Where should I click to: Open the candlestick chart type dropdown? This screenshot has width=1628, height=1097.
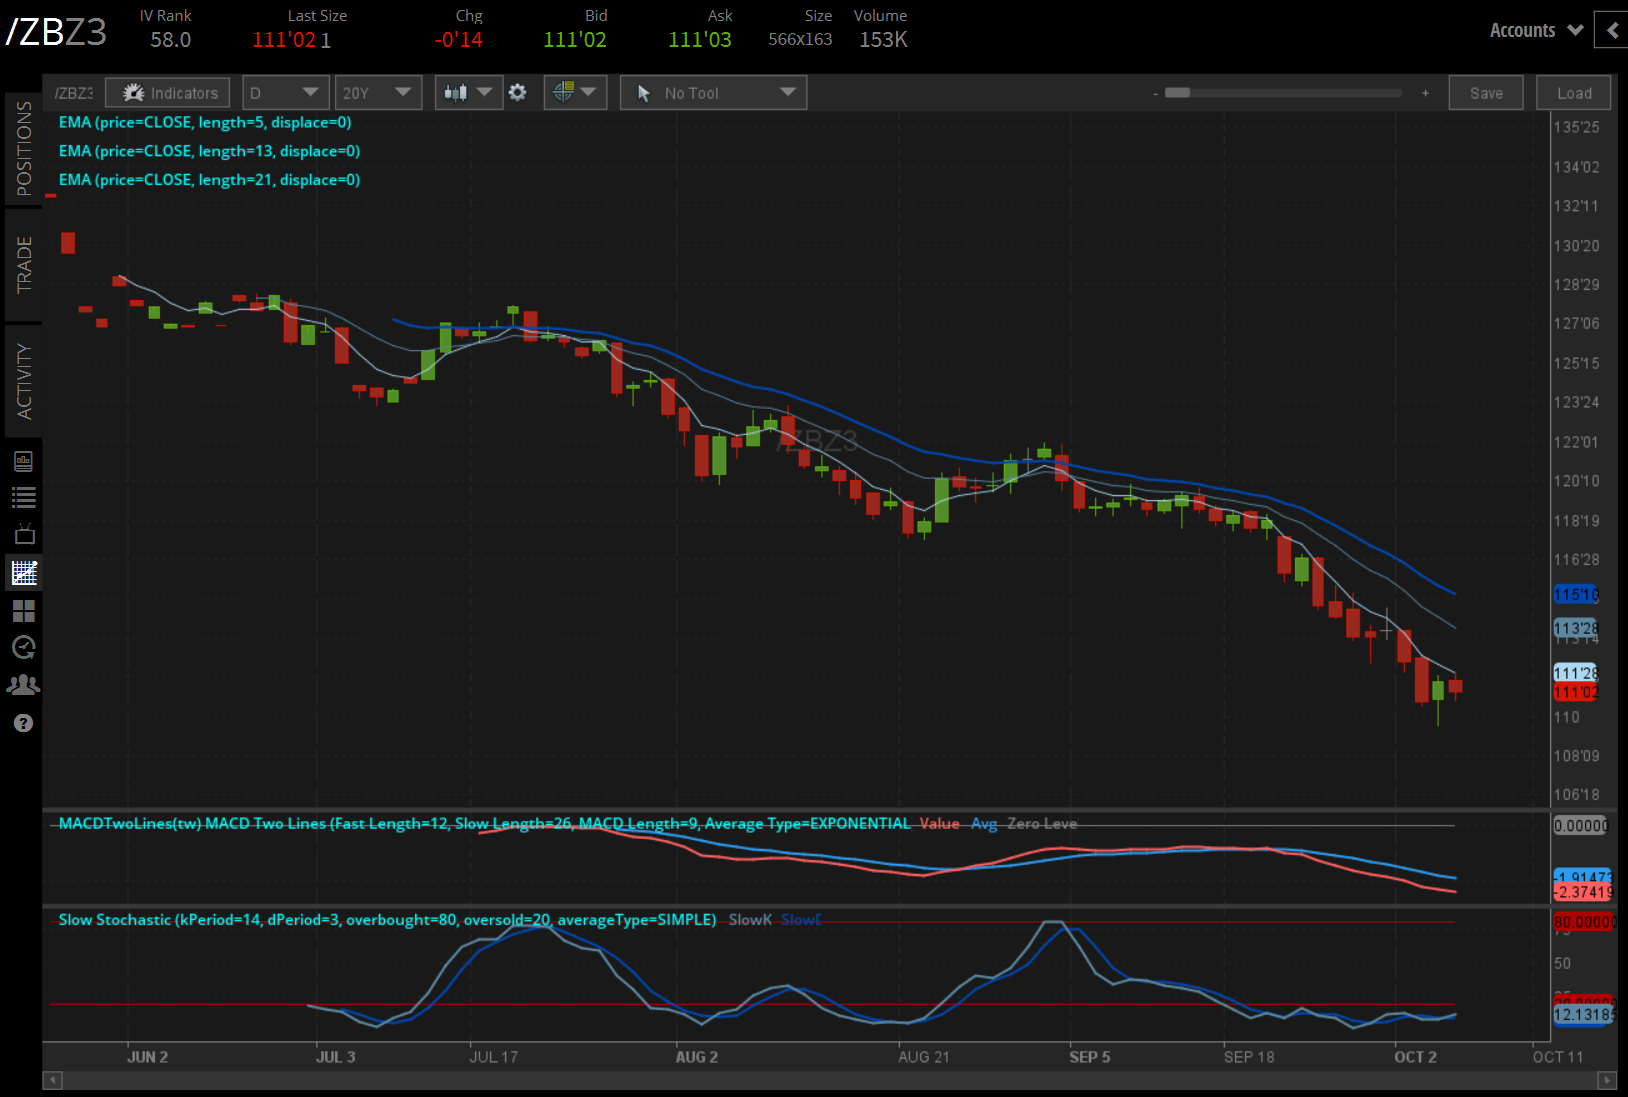(x=468, y=93)
